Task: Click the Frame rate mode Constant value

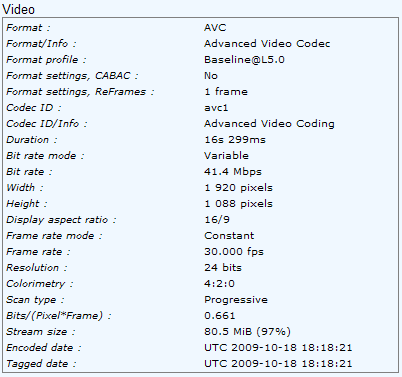Action: click(229, 236)
